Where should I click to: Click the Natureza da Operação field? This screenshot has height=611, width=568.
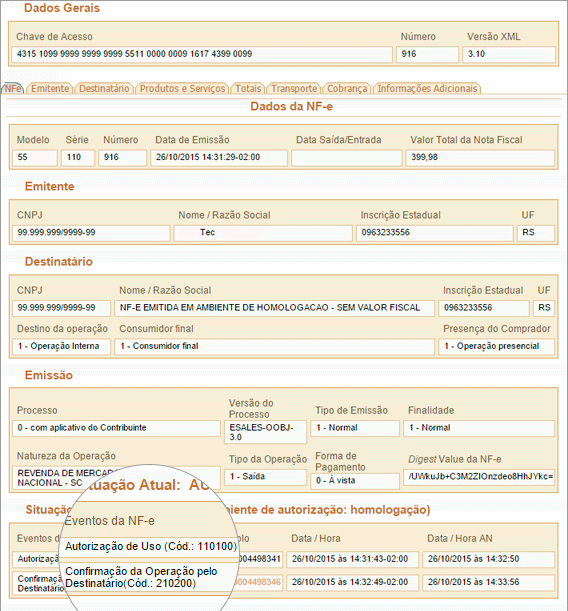click(116, 478)
